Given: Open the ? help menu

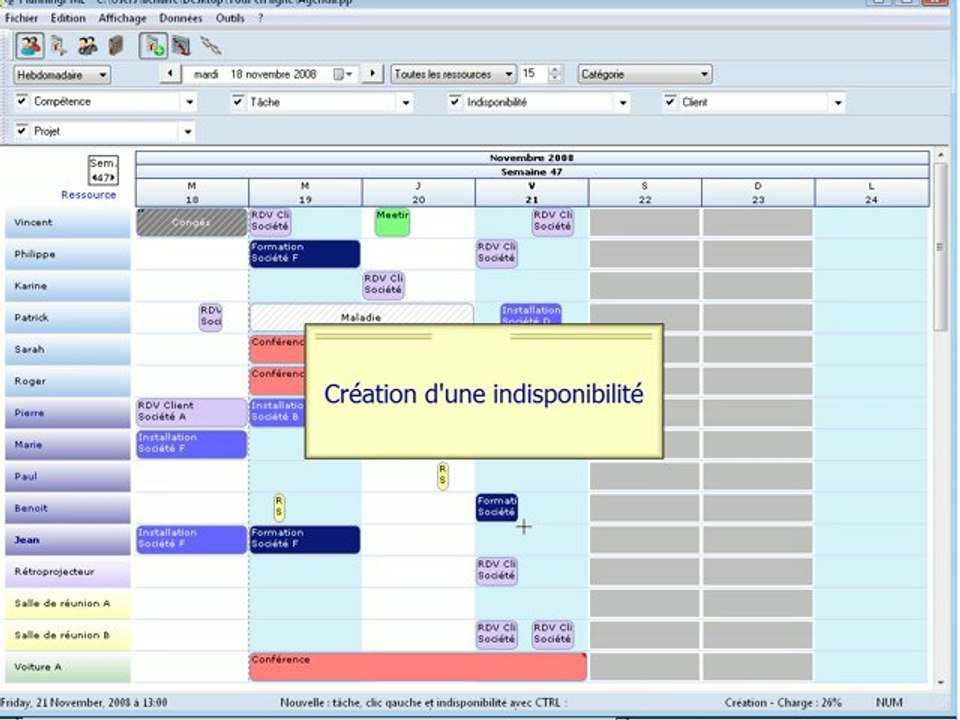Looking at the screenshot, I should point(260,18).
